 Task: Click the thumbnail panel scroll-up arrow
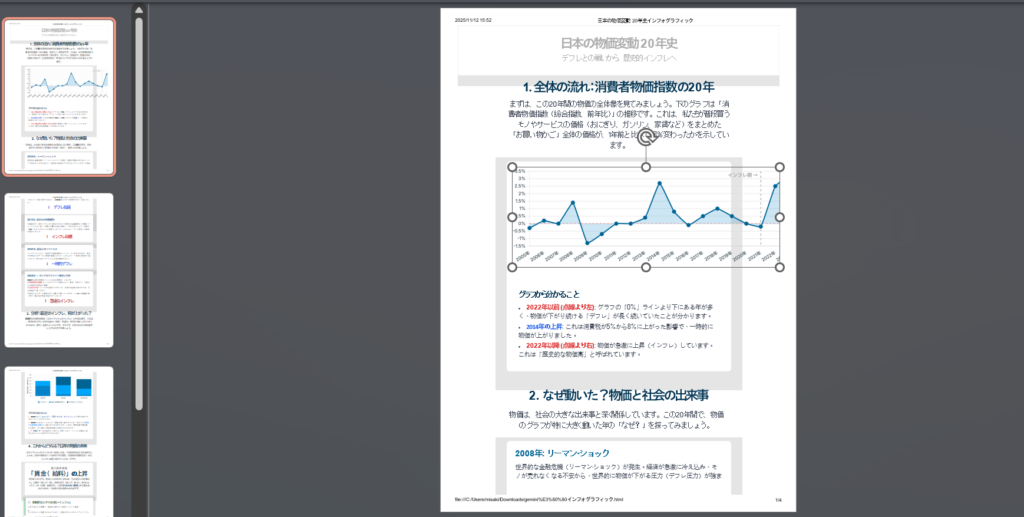[x=139, y=11]
